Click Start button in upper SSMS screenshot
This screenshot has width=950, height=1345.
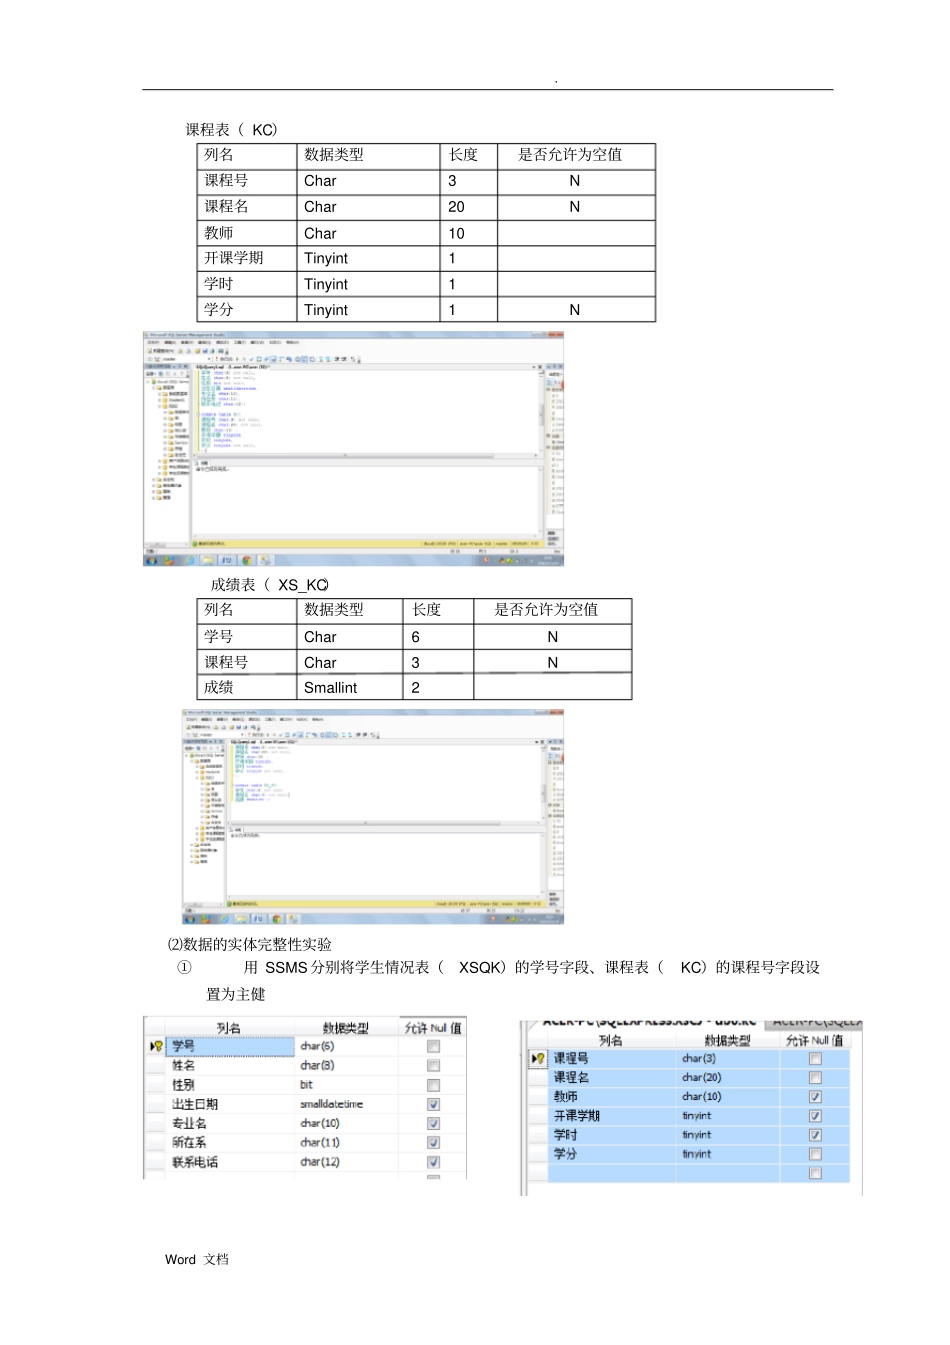click(151, 561)
